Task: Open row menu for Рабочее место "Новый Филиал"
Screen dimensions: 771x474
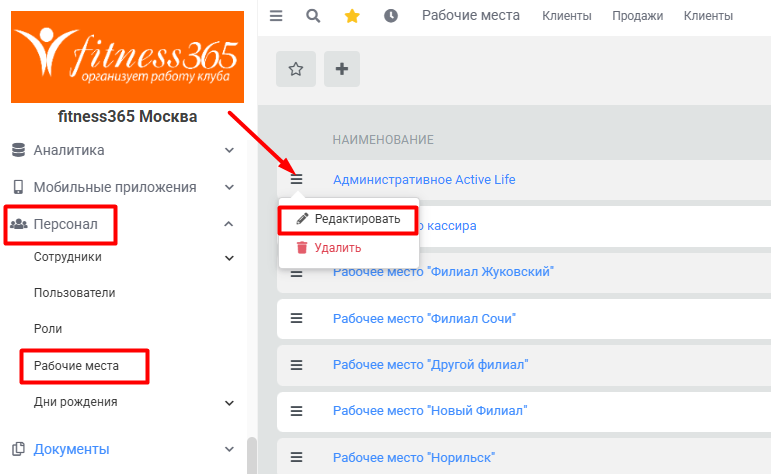Action: point(297,411)
